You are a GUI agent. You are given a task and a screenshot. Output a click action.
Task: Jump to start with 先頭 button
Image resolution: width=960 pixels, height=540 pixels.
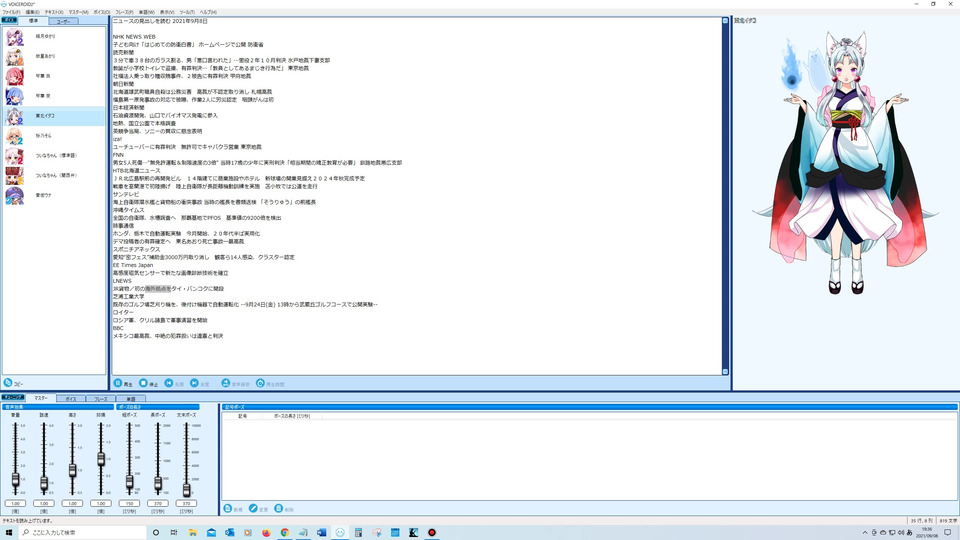[174, 383]
